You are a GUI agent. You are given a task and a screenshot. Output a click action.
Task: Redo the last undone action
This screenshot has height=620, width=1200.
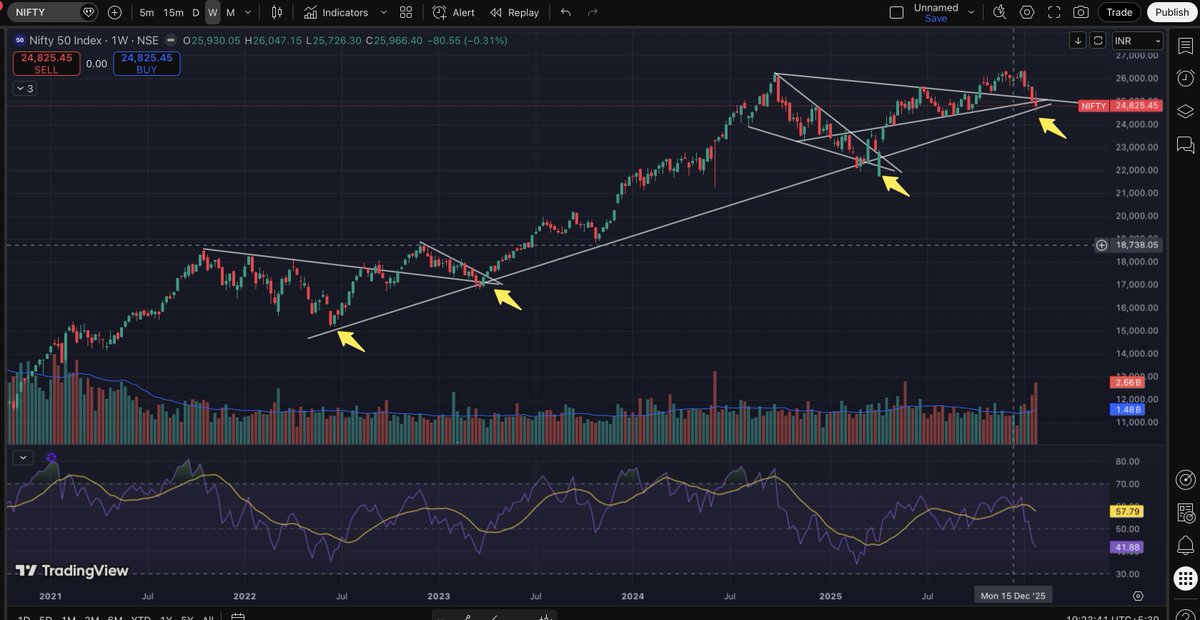pyautogui.click(x=593, y=12)
